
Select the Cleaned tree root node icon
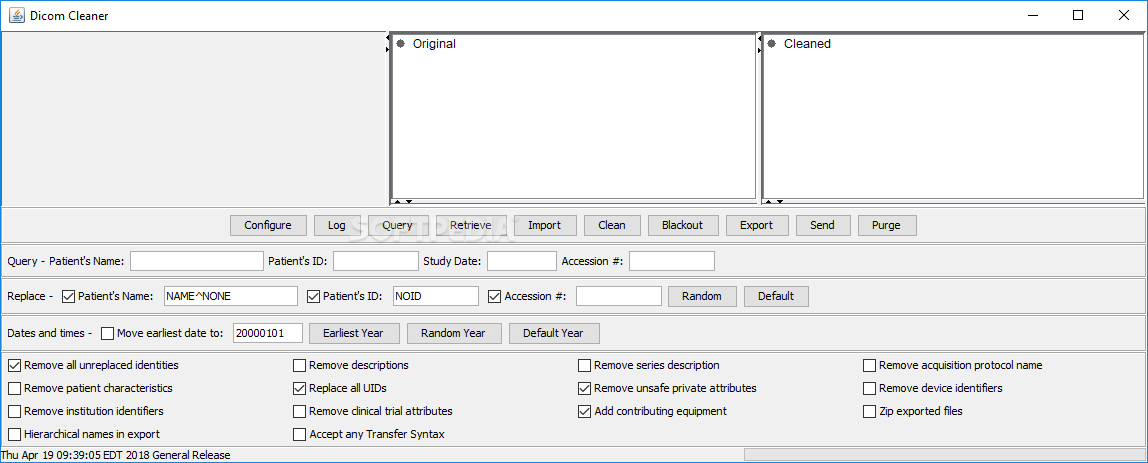point(772,43)
